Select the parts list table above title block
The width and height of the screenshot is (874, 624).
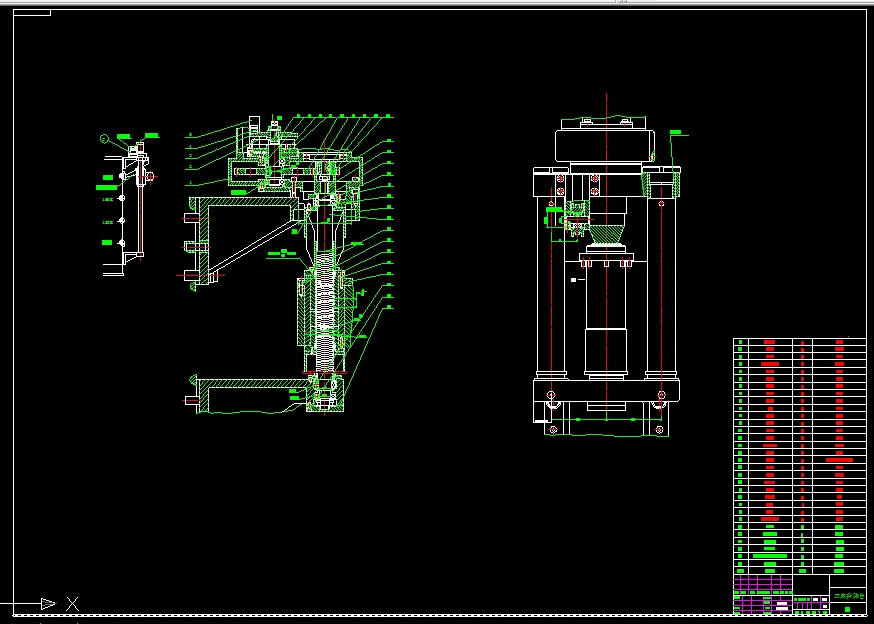799,456
